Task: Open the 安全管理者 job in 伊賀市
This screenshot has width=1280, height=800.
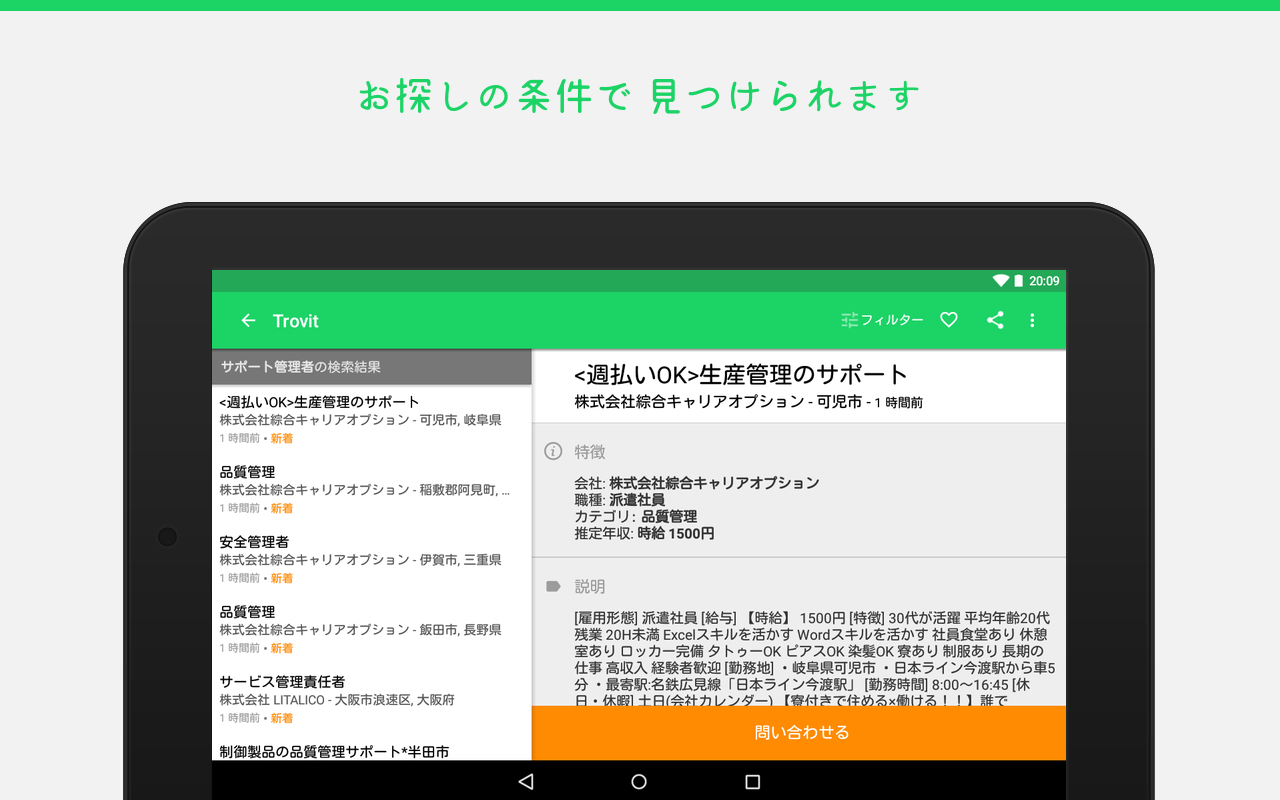Action: pos(371,560)
